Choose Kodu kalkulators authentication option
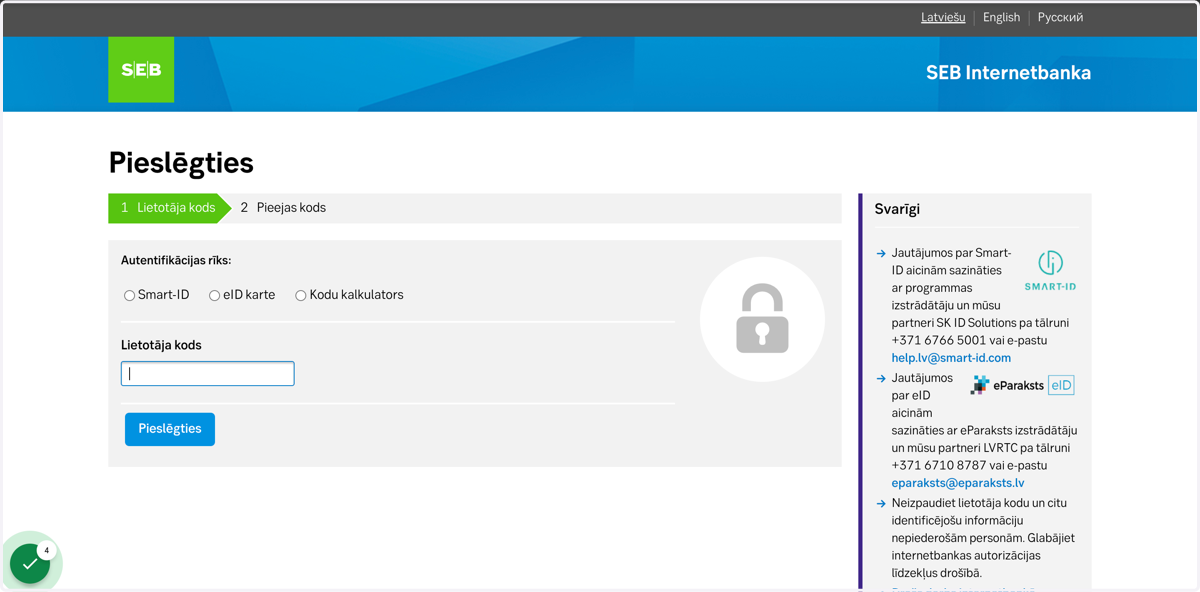Image resolution: width=1200 pixels, height=592 pixels. pyautogui.click(x=300, y=296)
